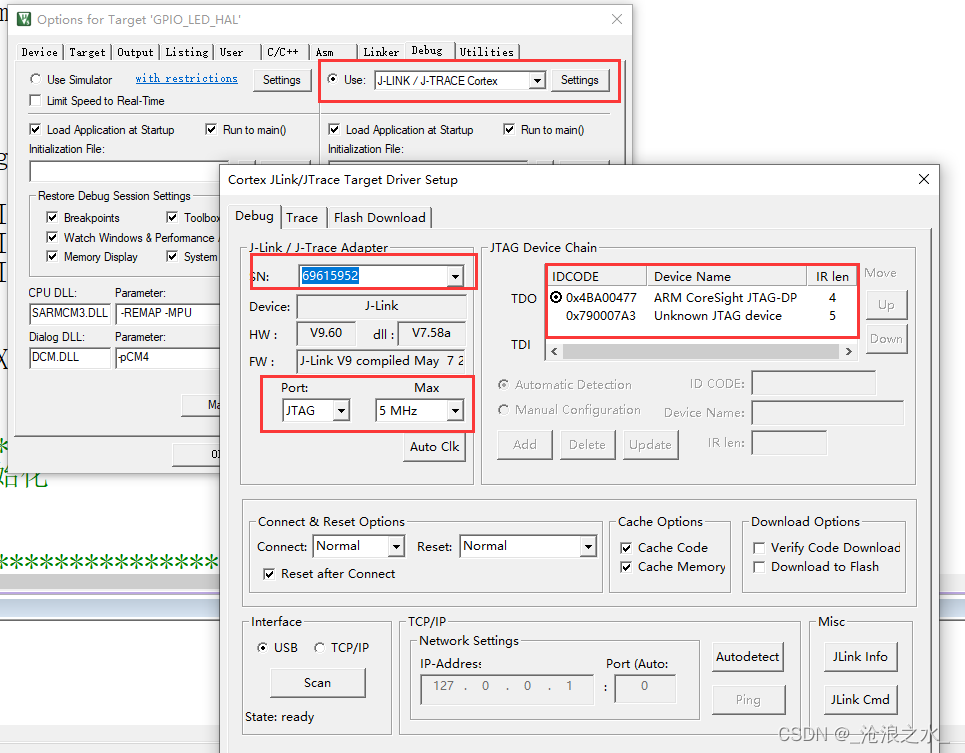This screenshot has width=965, height=753.
Task: Open the Linker tab
Action: pos(381,52)
